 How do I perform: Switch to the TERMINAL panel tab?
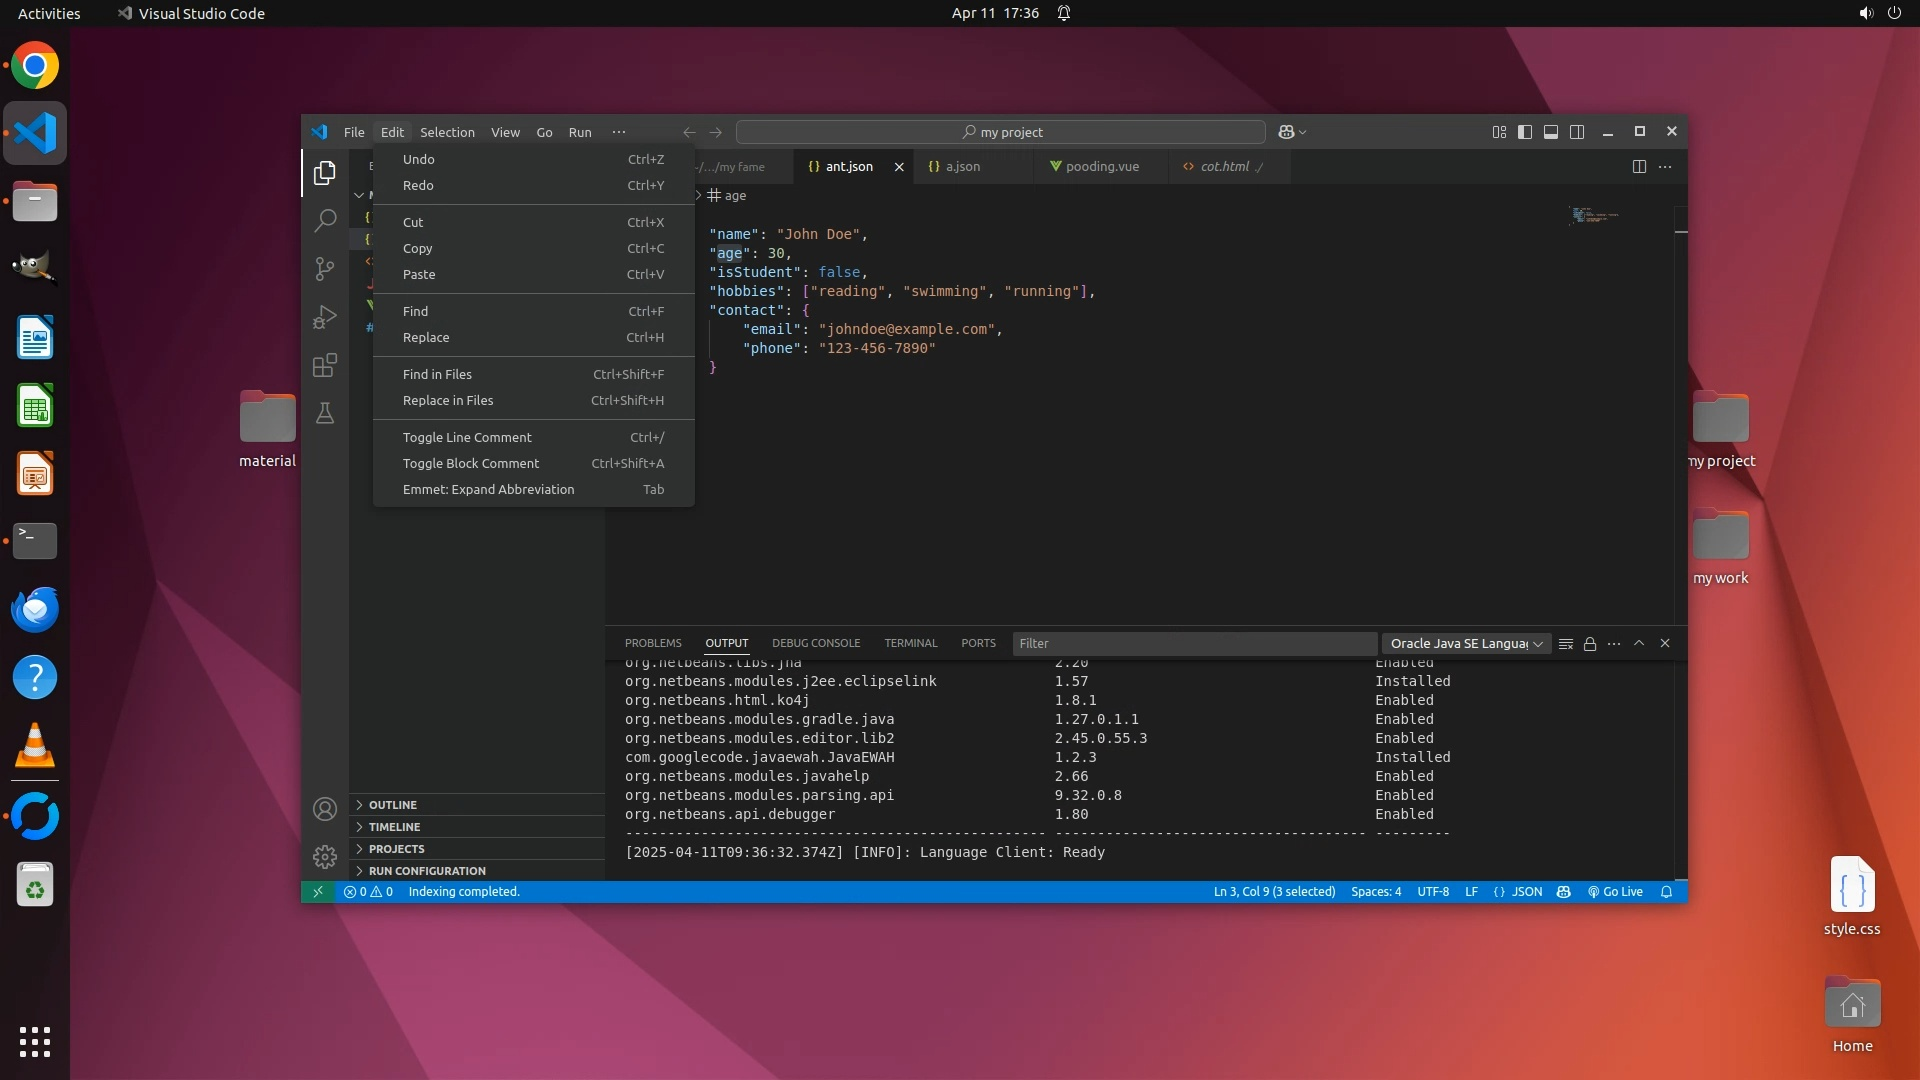pyautogui.click(x=910, y=644)
